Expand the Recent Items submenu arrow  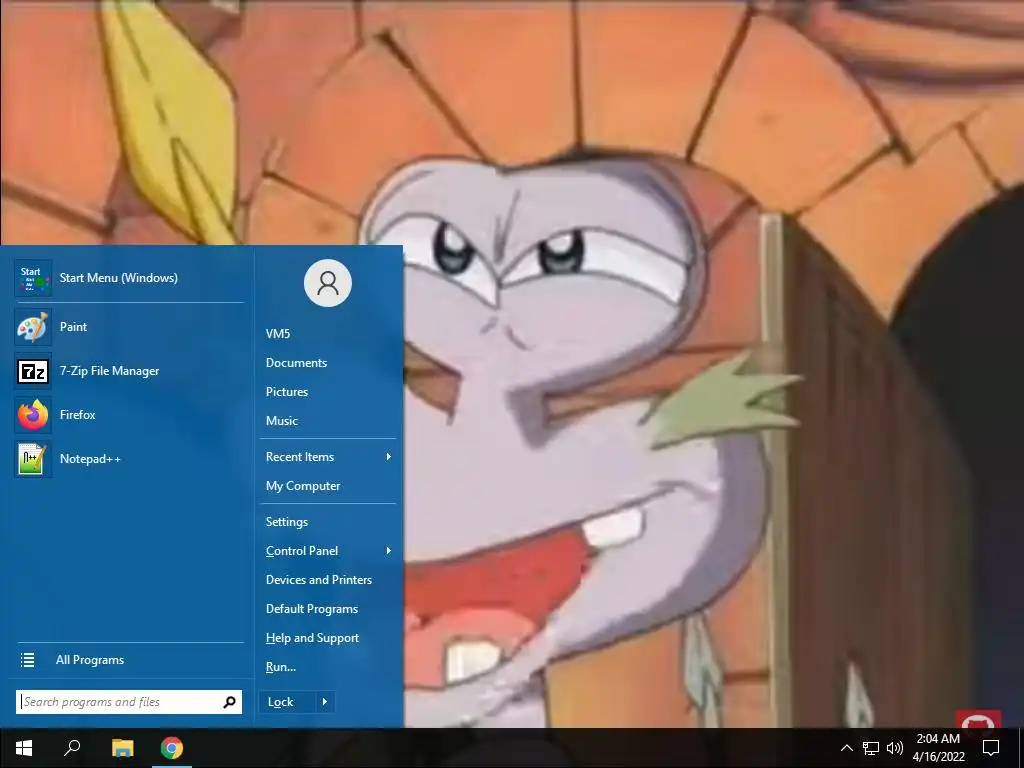coord(389,457)
